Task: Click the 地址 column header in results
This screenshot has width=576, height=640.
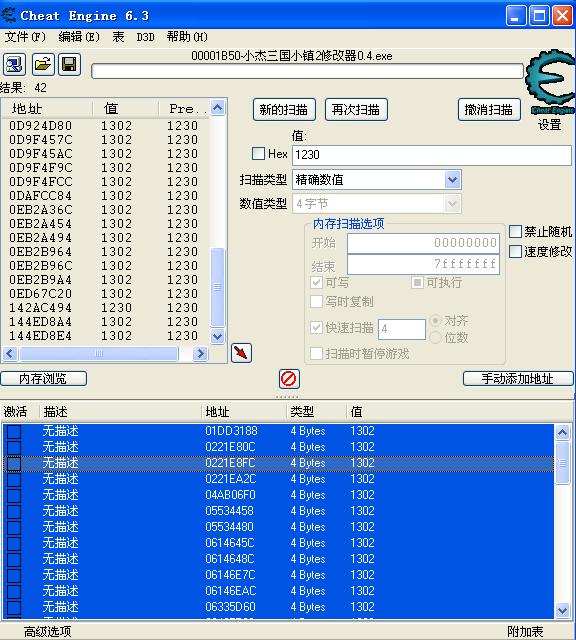Action: (x=47, y=109)
